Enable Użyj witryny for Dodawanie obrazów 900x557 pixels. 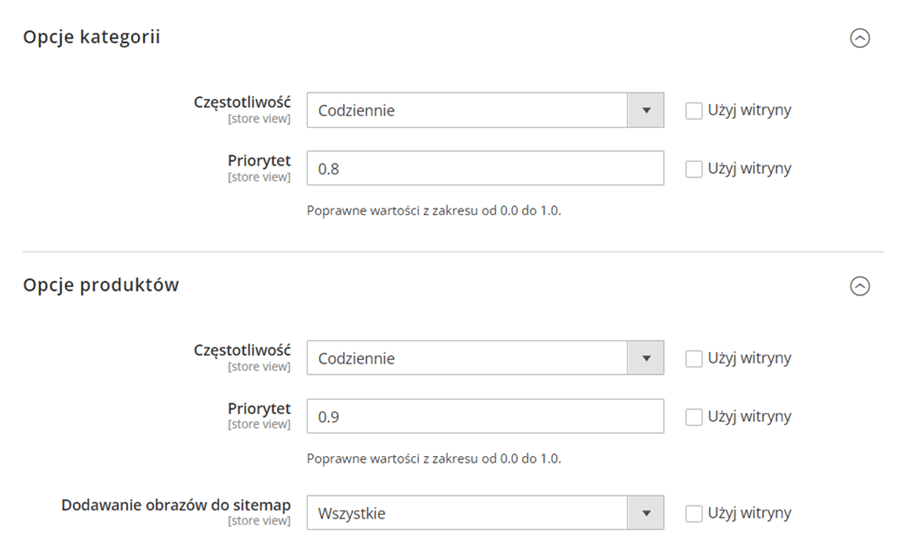click(693, 514)
